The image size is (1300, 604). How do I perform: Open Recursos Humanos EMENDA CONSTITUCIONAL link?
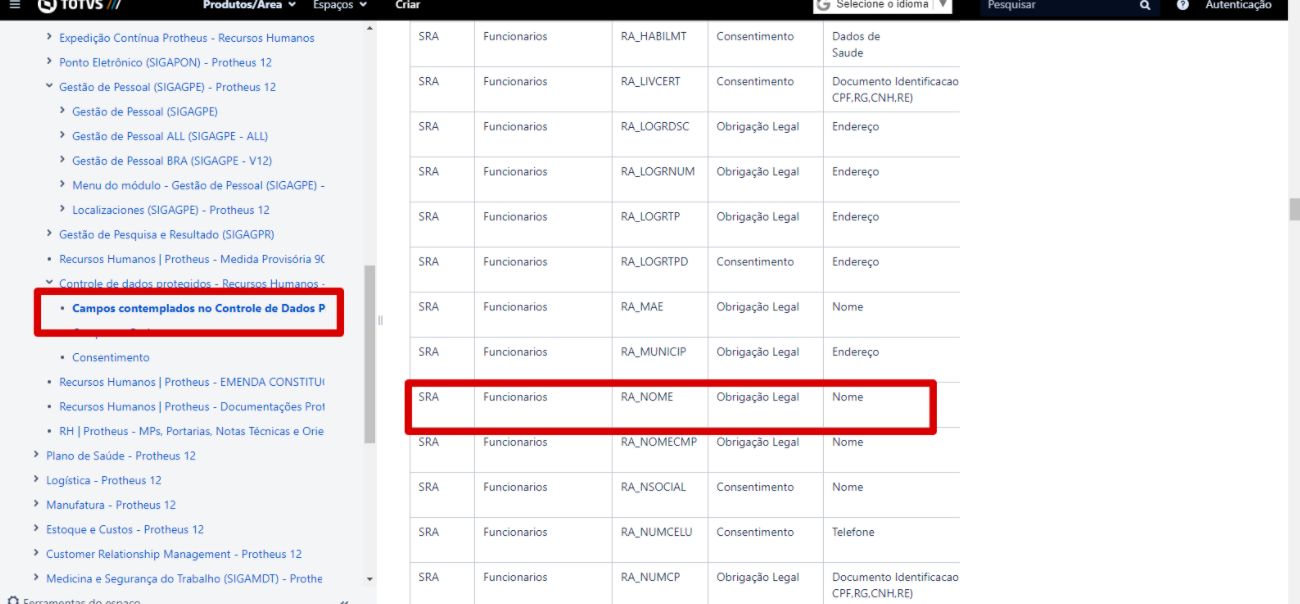[x=192, y=382]
